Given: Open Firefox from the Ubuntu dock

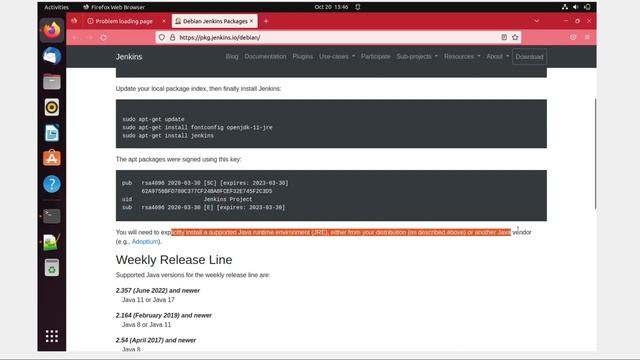Looking at the screenshot, I should point(52,30).
